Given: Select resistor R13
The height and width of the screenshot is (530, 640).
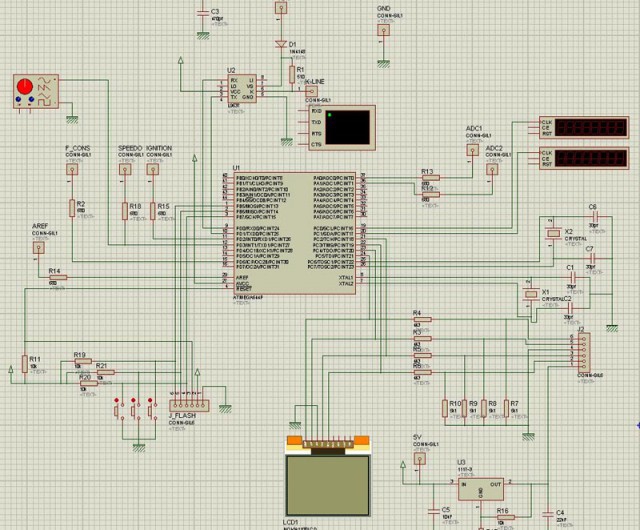Looking at the screenshot, I should pos(431,178).
